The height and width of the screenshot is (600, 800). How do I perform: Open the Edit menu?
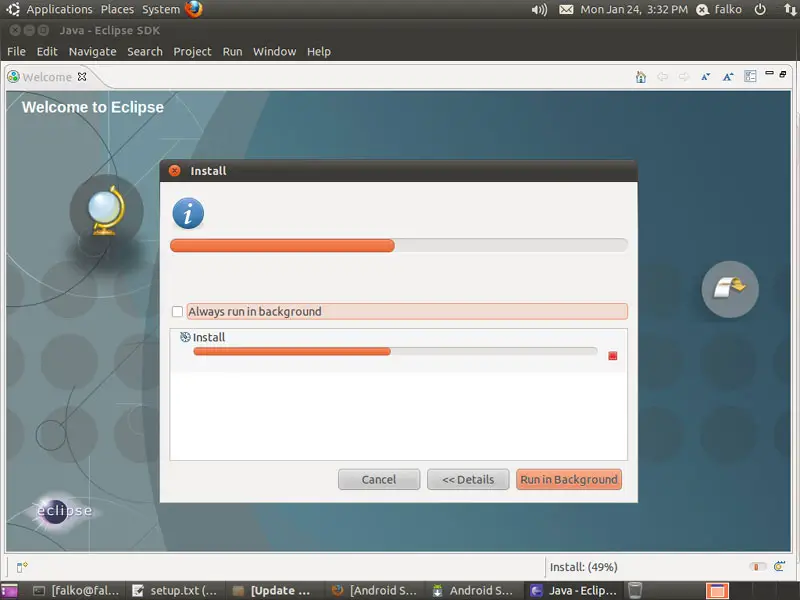[47, 52]
